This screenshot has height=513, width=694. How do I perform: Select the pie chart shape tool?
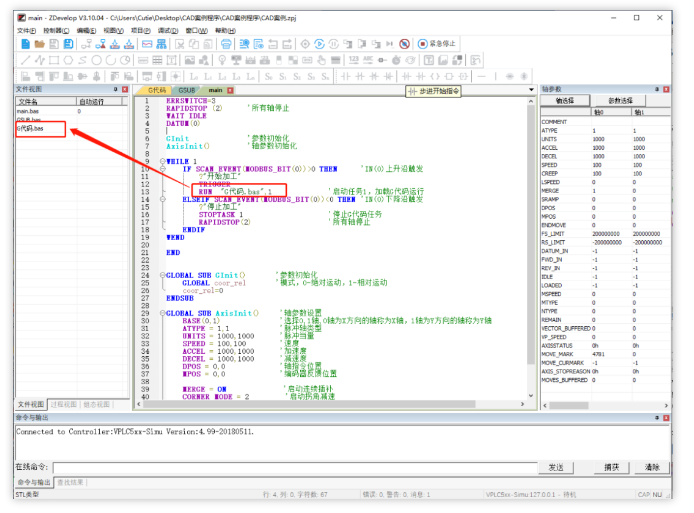pyautogui.click(x=125, y=60)
